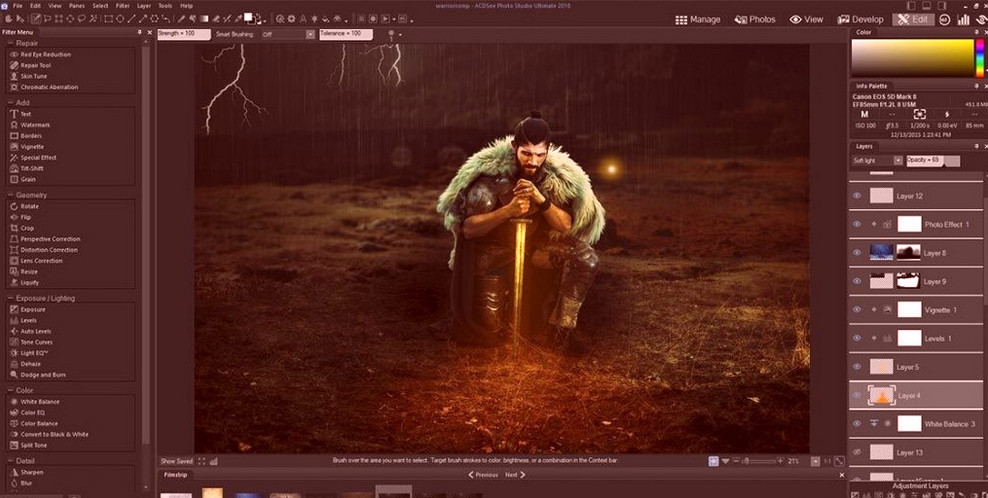Select the rectangle shape tool in toolbar
Image resolution: width=988 pixels, height=498 pixels.
pos(109,20)
